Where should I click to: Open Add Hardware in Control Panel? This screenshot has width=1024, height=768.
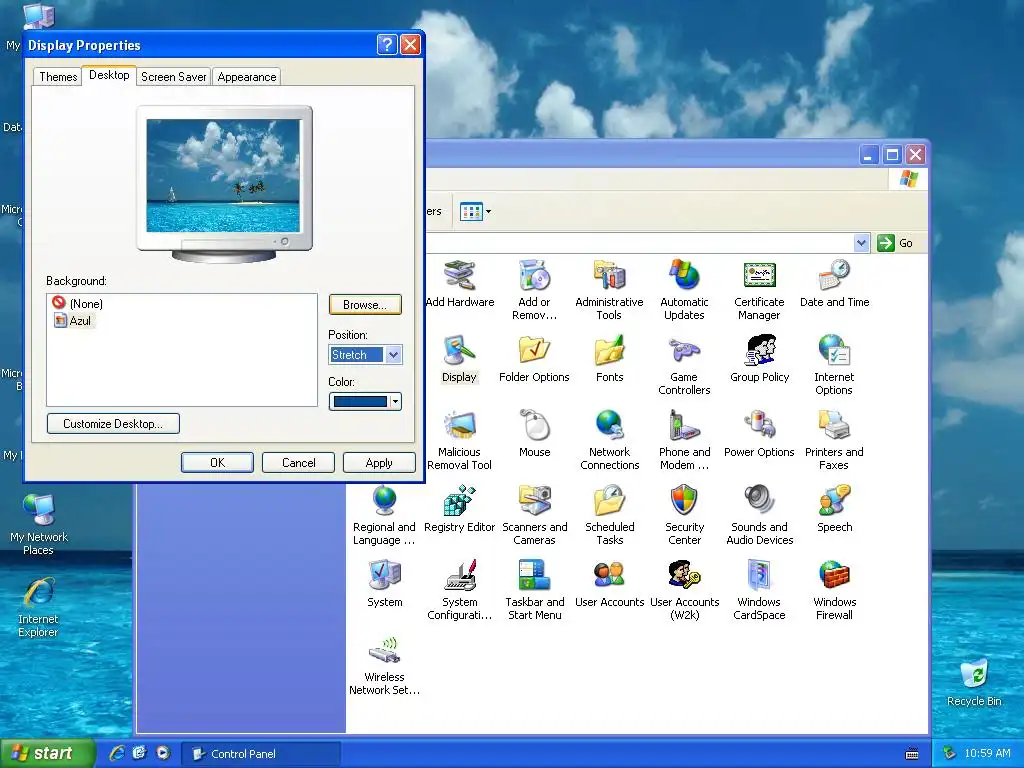pos(459,283)
